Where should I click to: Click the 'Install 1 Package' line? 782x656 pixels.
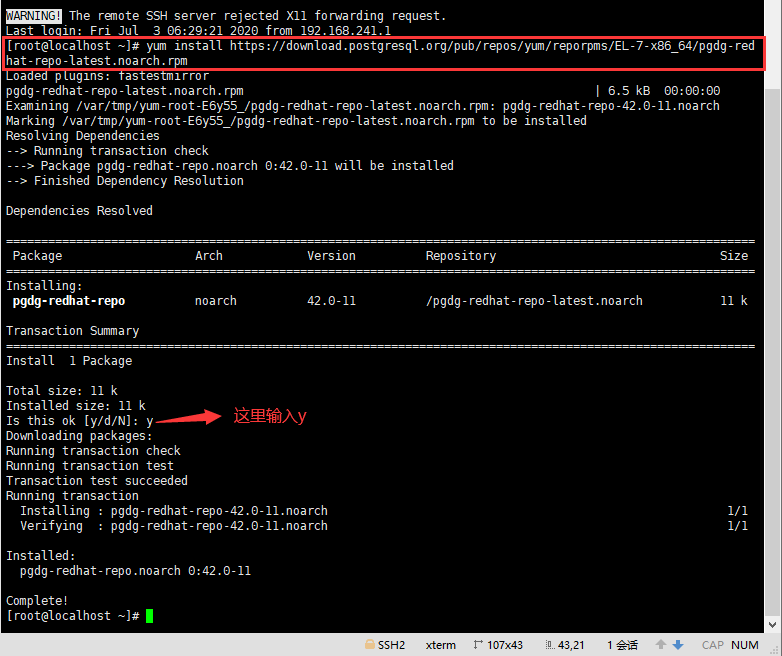pyautogui.click(x=69, y=361)
